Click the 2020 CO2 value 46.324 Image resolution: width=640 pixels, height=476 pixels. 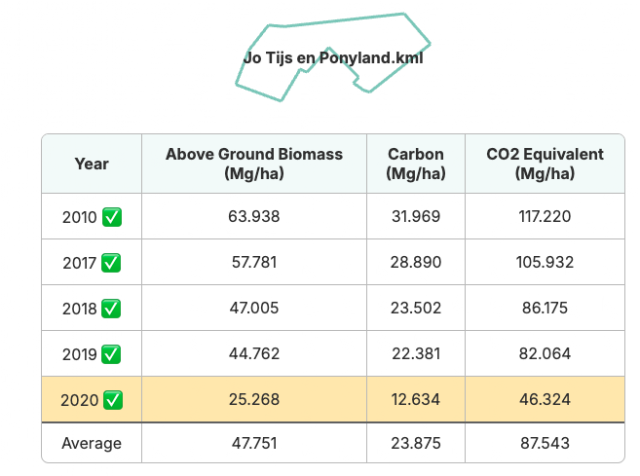point(544,399)
